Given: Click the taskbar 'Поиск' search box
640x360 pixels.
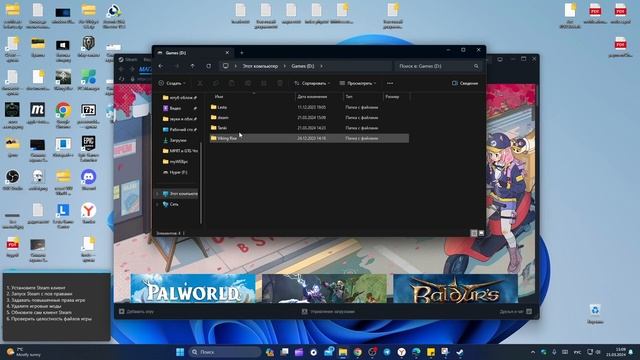Looking at the screenshot, I should (224, 352).
